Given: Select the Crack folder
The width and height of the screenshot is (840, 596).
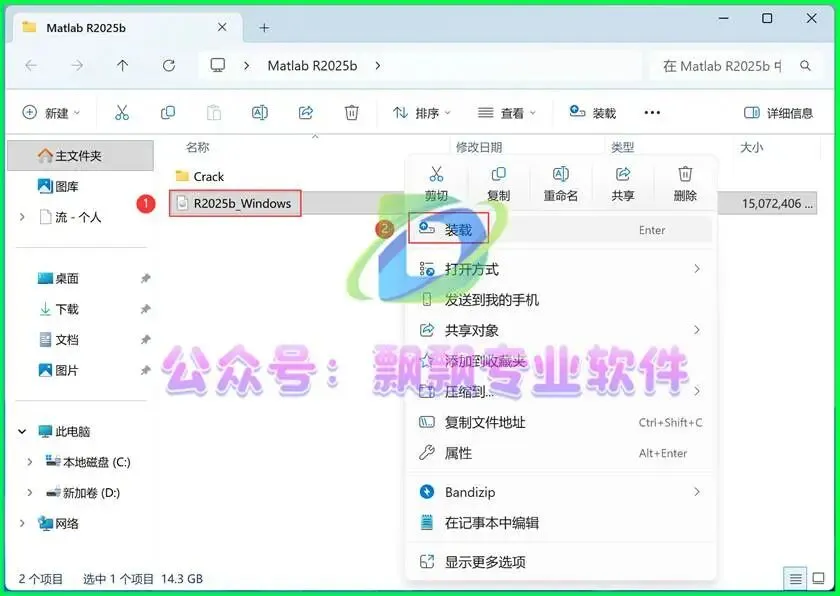Looking at the screenshot, I should 200,176.
